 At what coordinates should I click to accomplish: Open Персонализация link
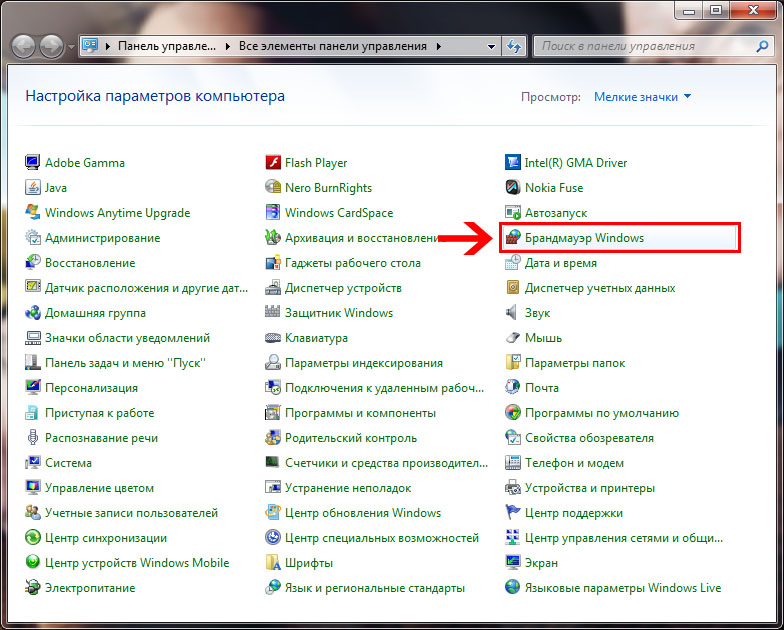[92, 388]
